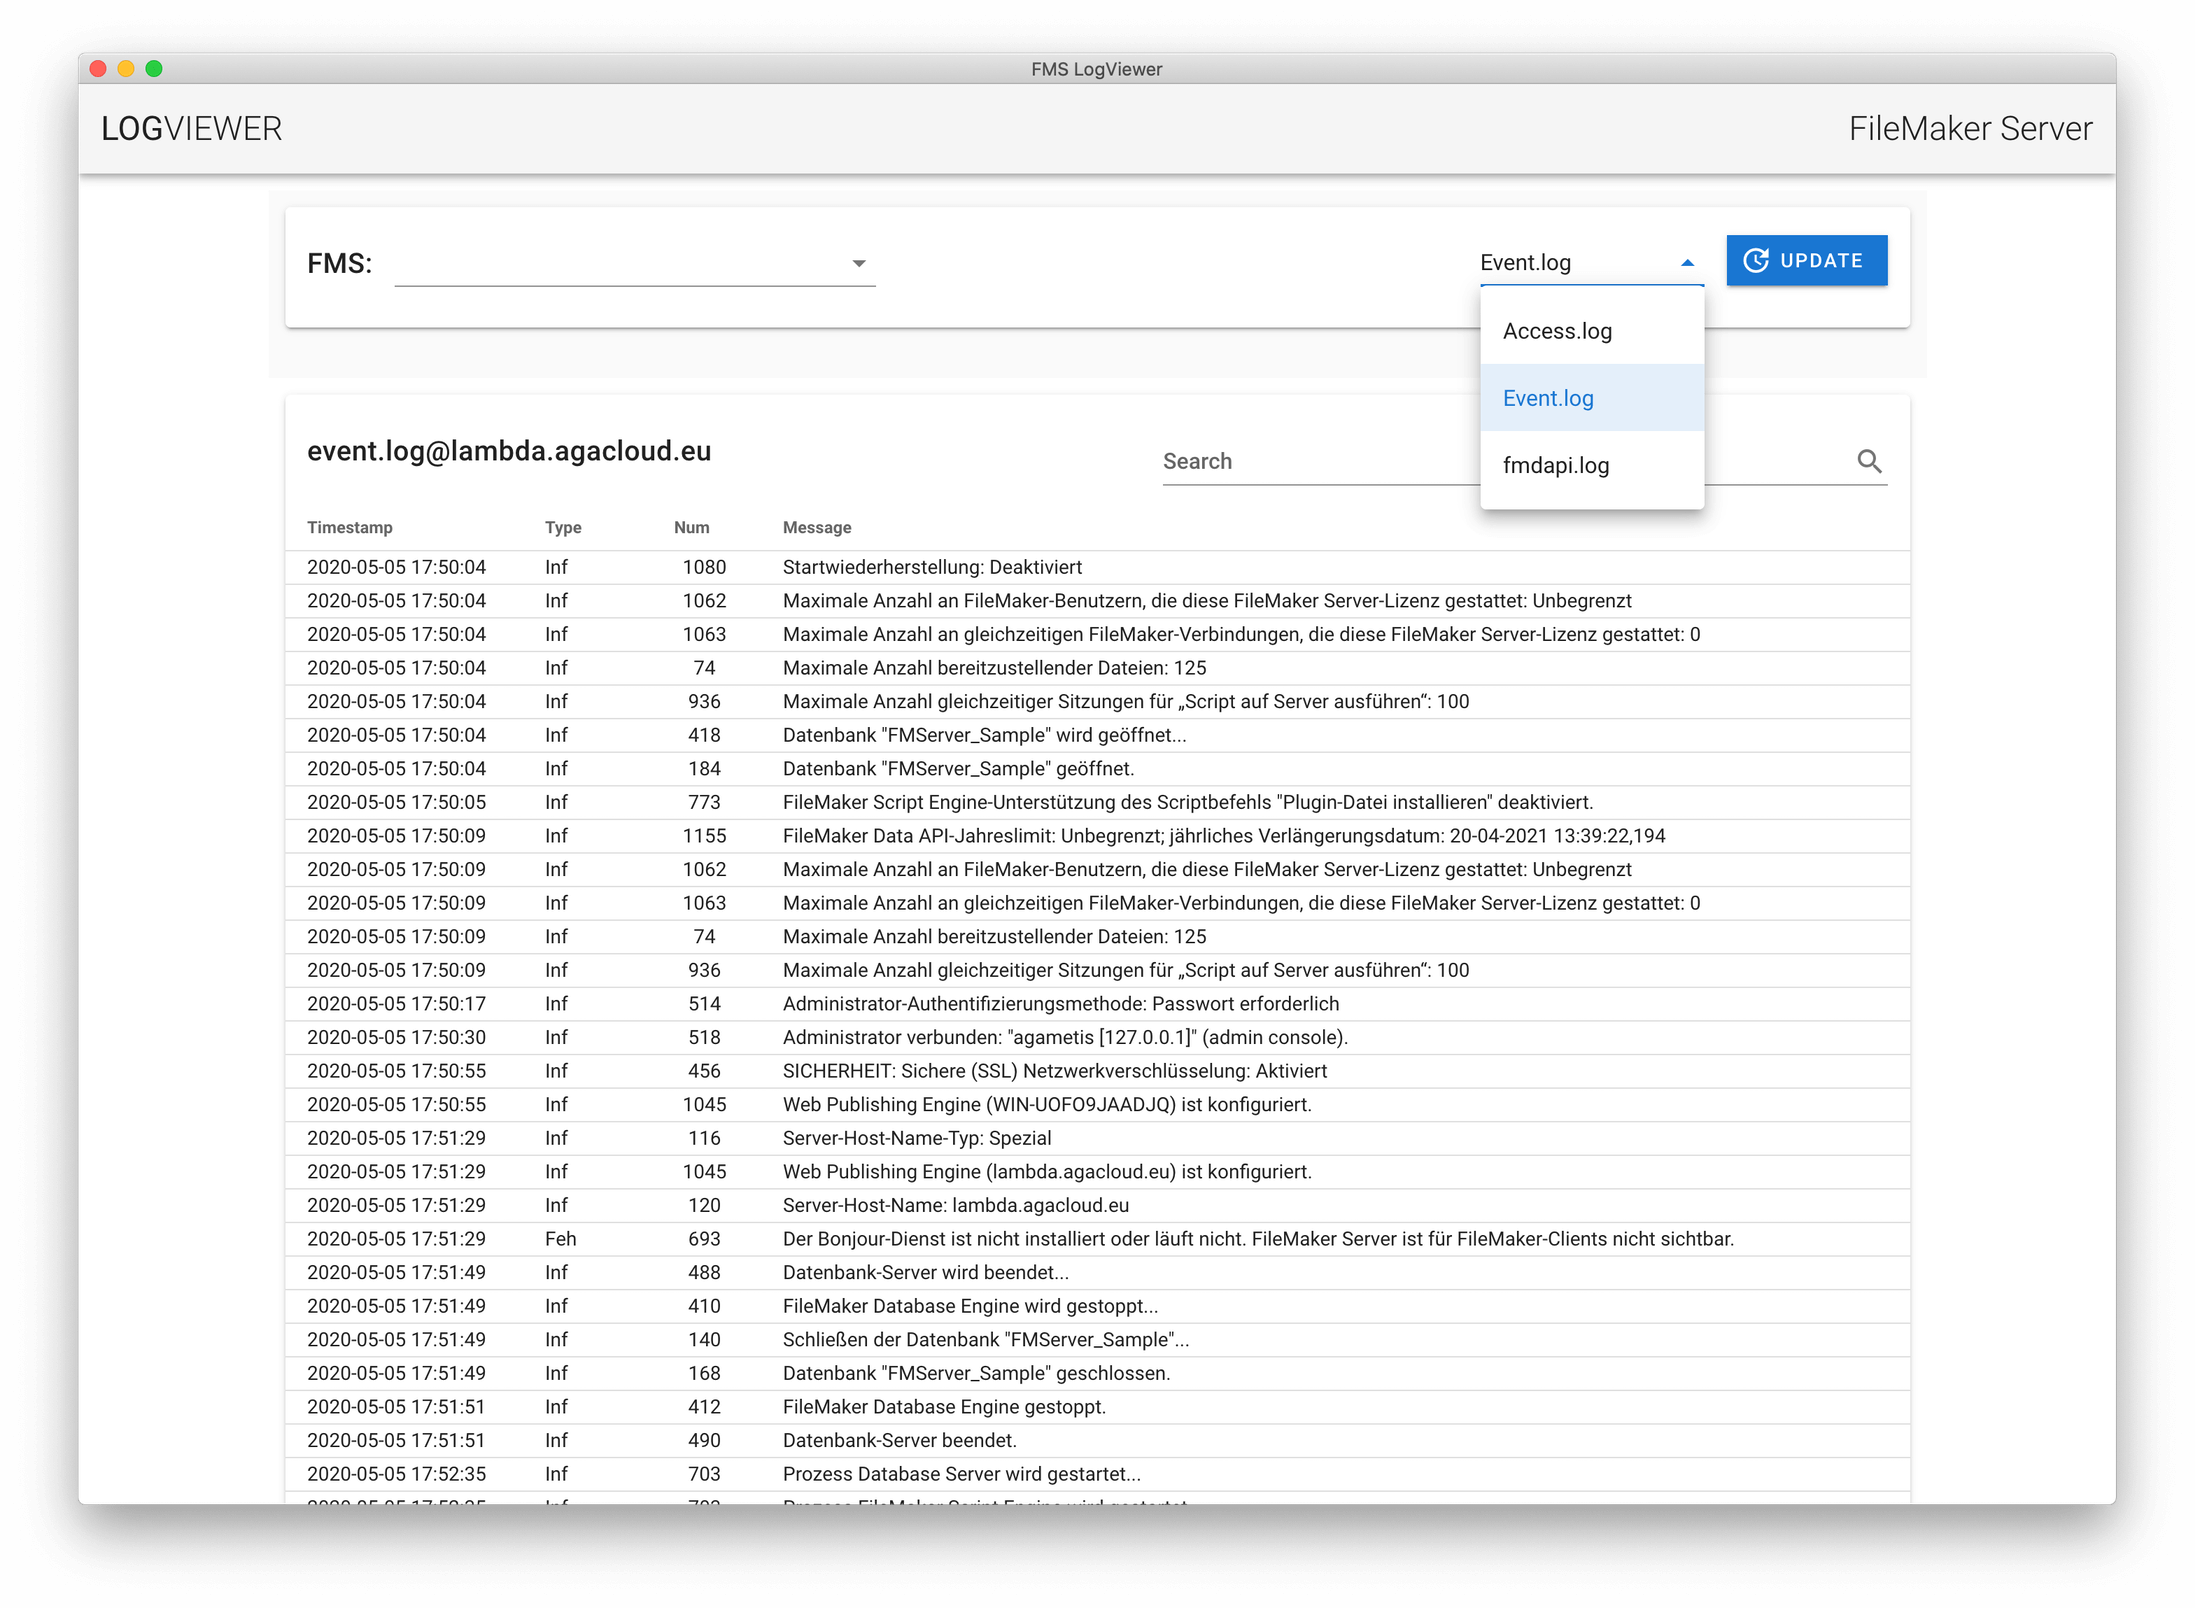Click Web Publishing Engine (WIN-UOFO9JAADJQ) message

click(1047, 1105)
